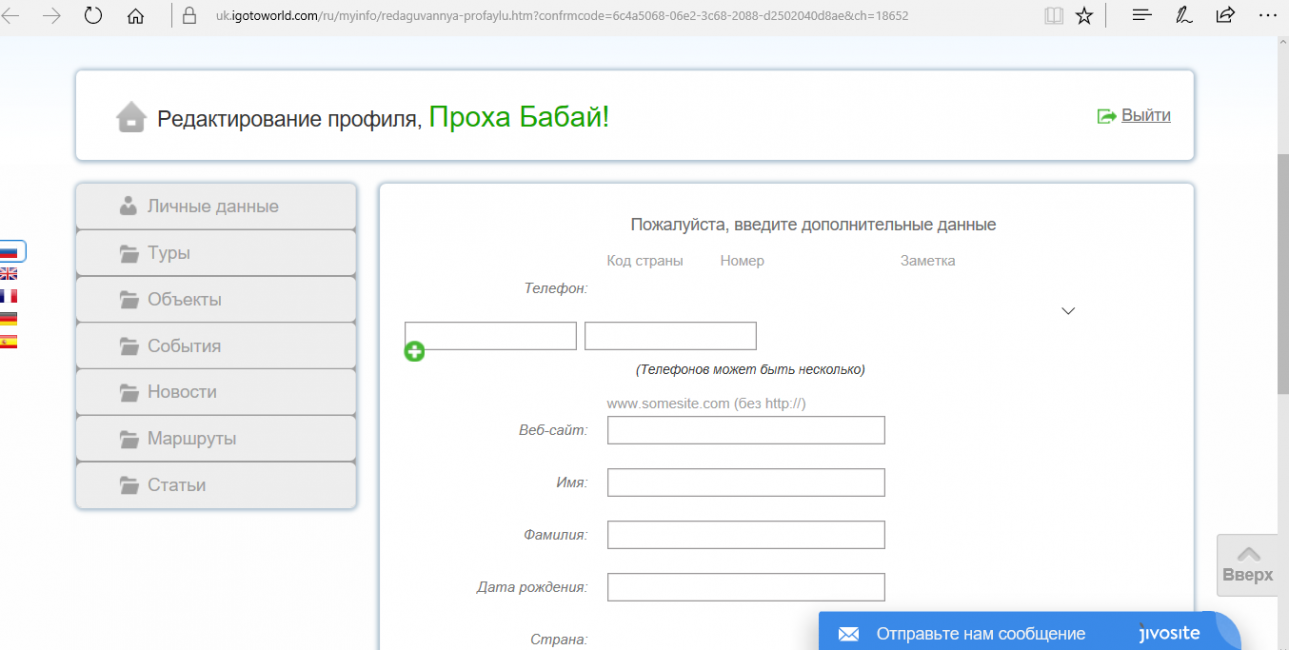Expand the phone note dropdown arrow

[1067, 311]
